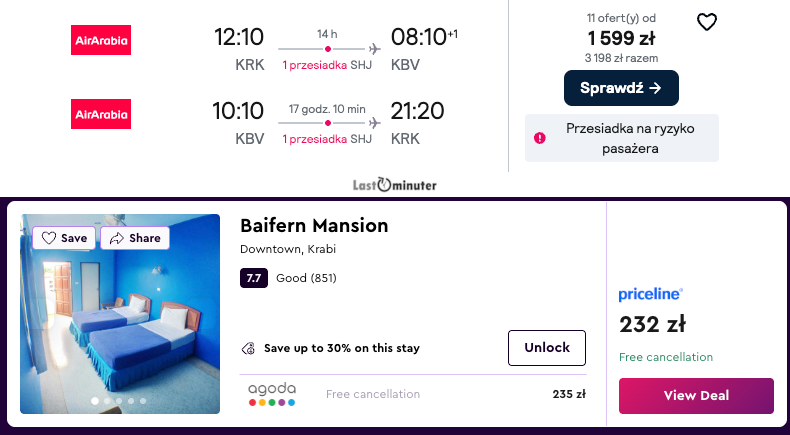Open the Baifern Mansion hotel title

pos(314,225)
